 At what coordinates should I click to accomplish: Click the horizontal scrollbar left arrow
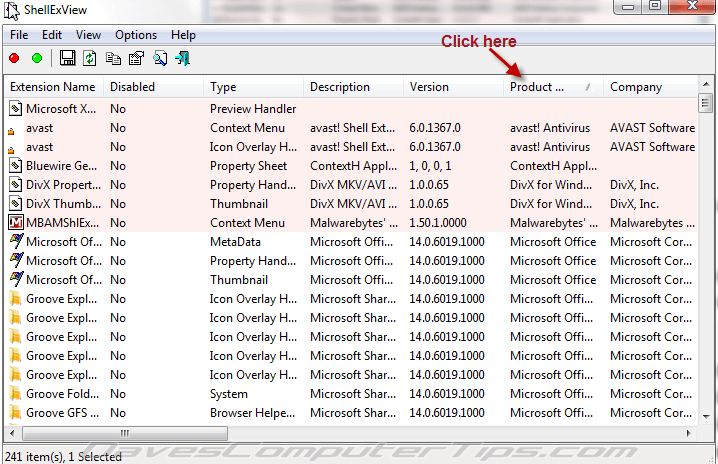point(12,433)
